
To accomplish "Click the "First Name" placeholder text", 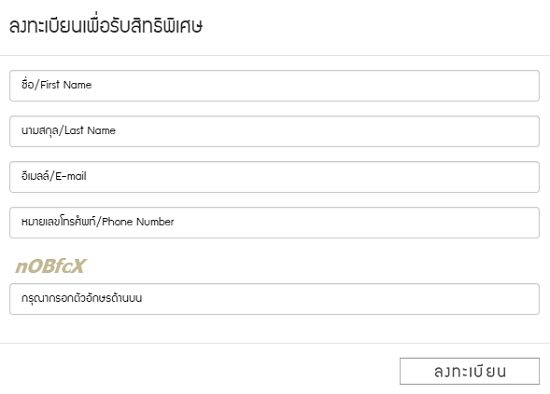I will 66,85.
